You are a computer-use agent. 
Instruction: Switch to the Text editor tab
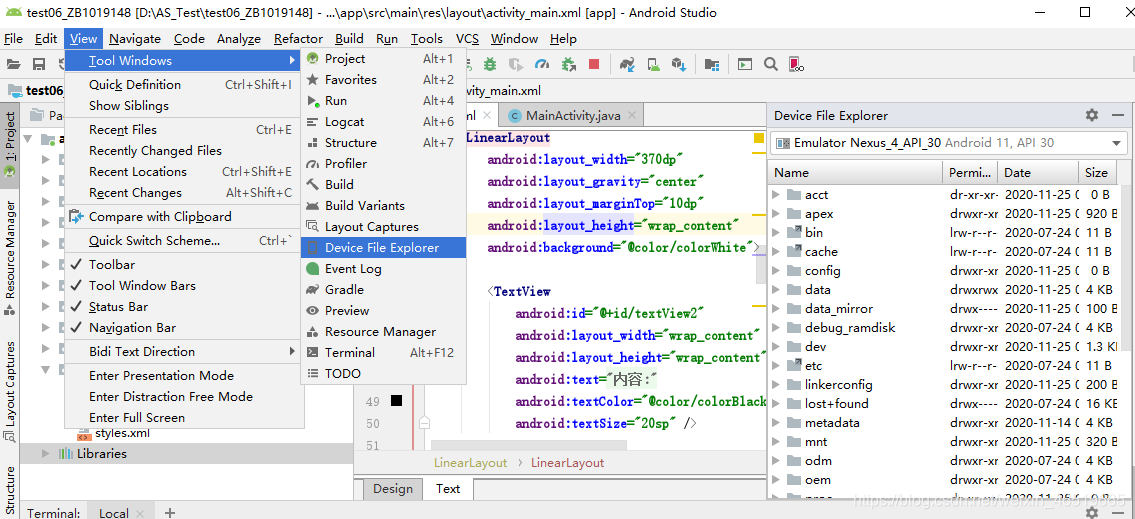448,489
